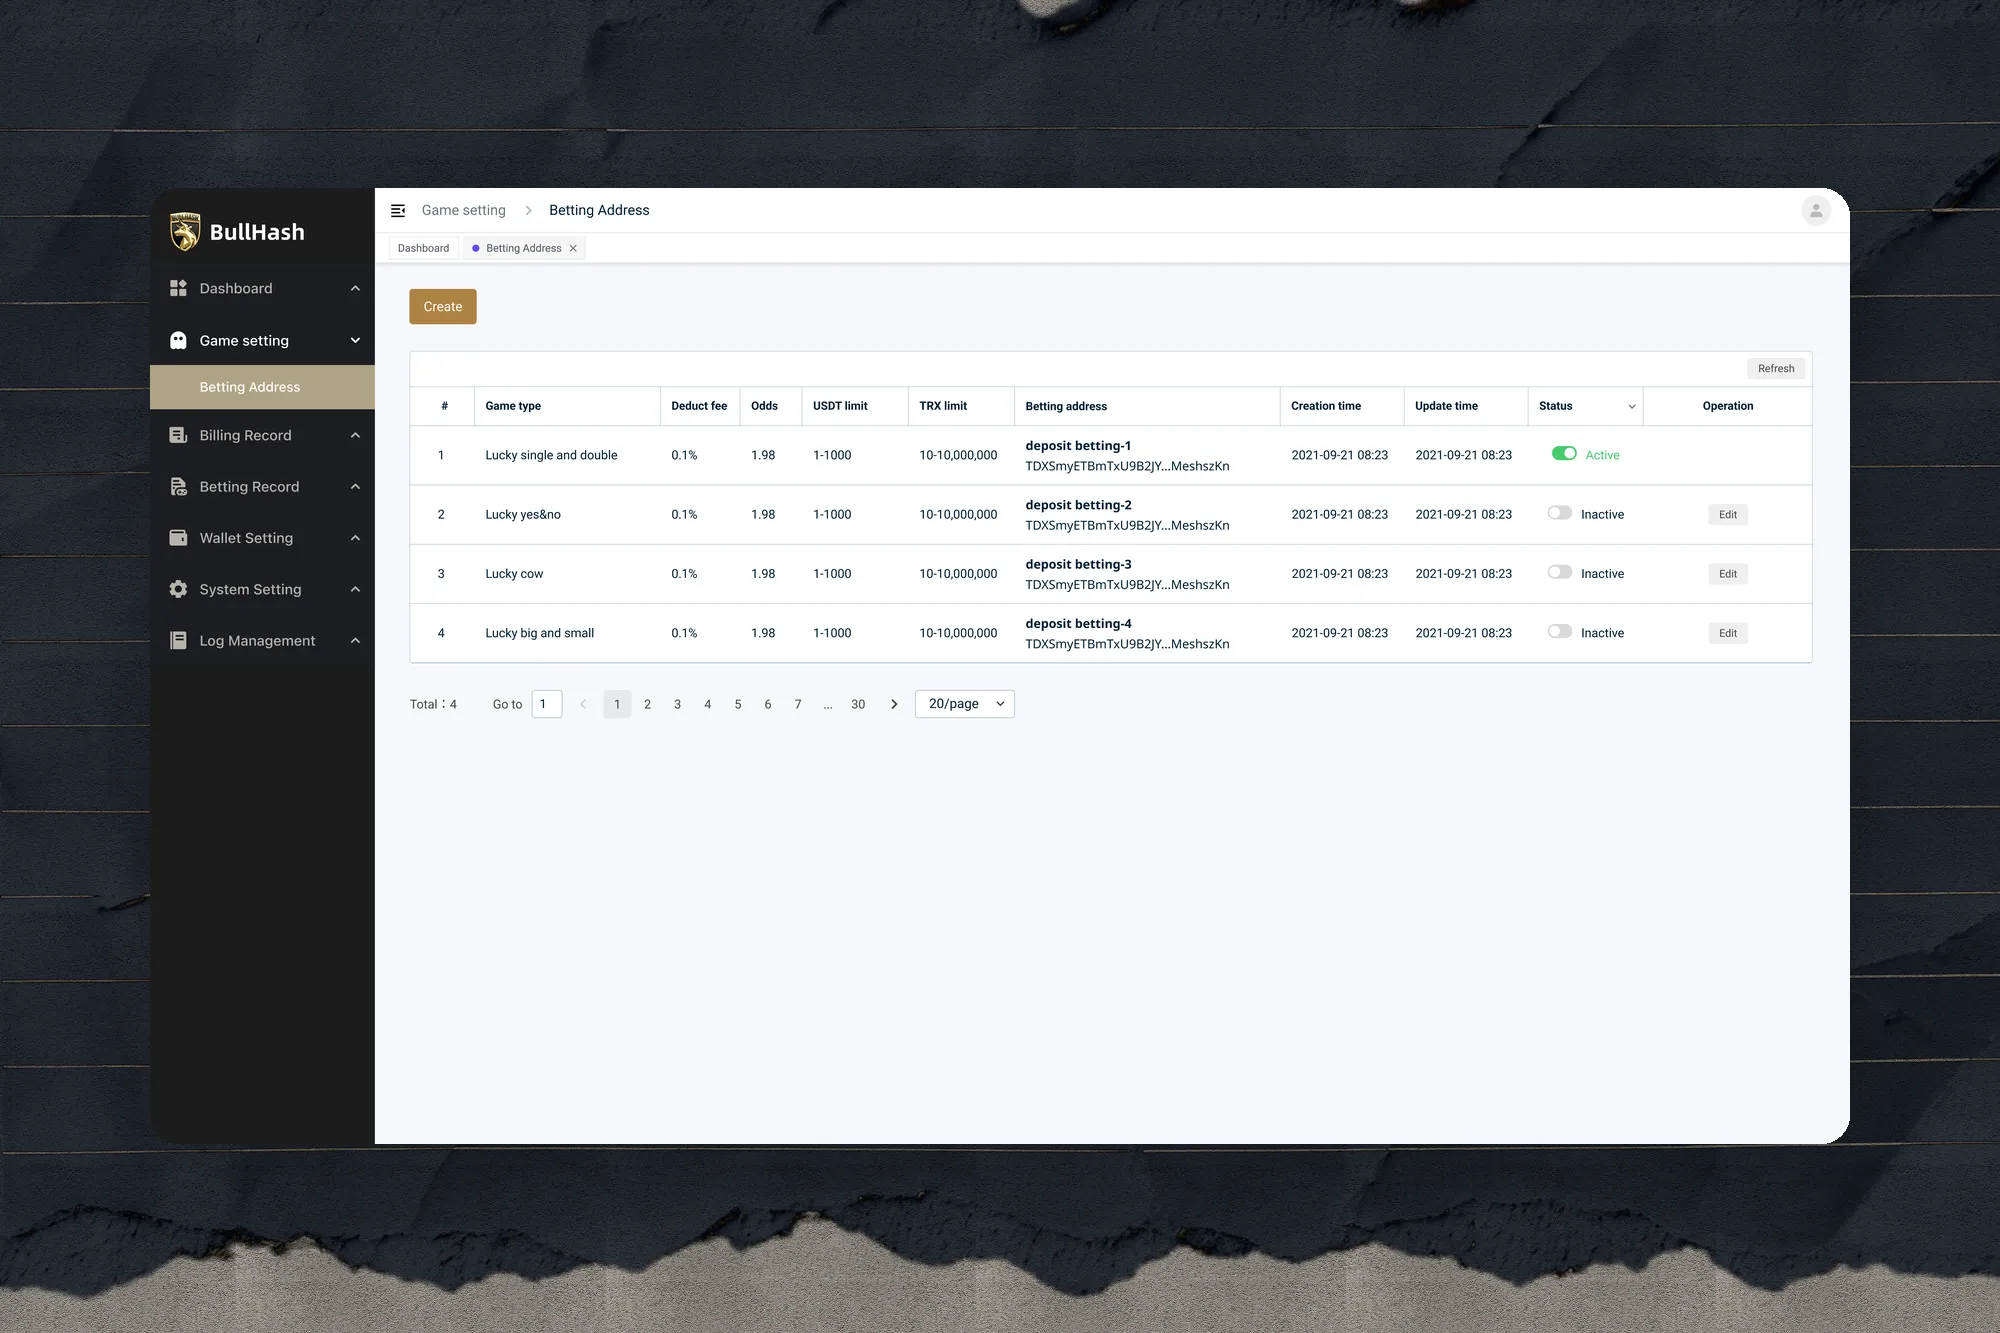Viewport: 2000px width, 1333px height.
Task: Click the pagination ellipsis to jump pages
Action: coord(828,704)
